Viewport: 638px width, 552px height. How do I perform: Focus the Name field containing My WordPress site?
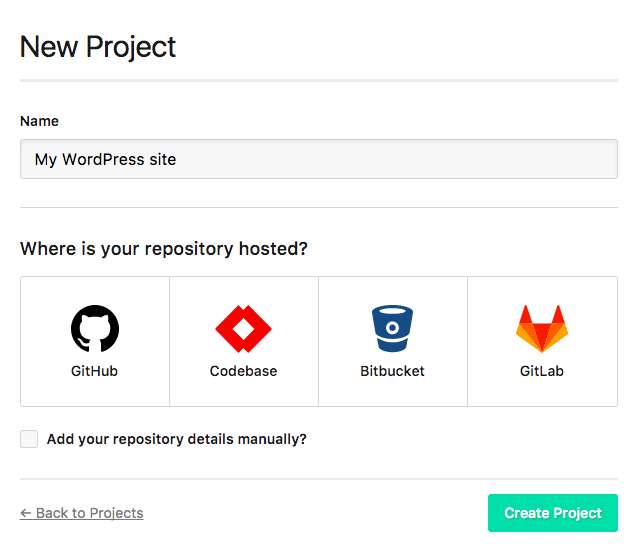[319, 159]
